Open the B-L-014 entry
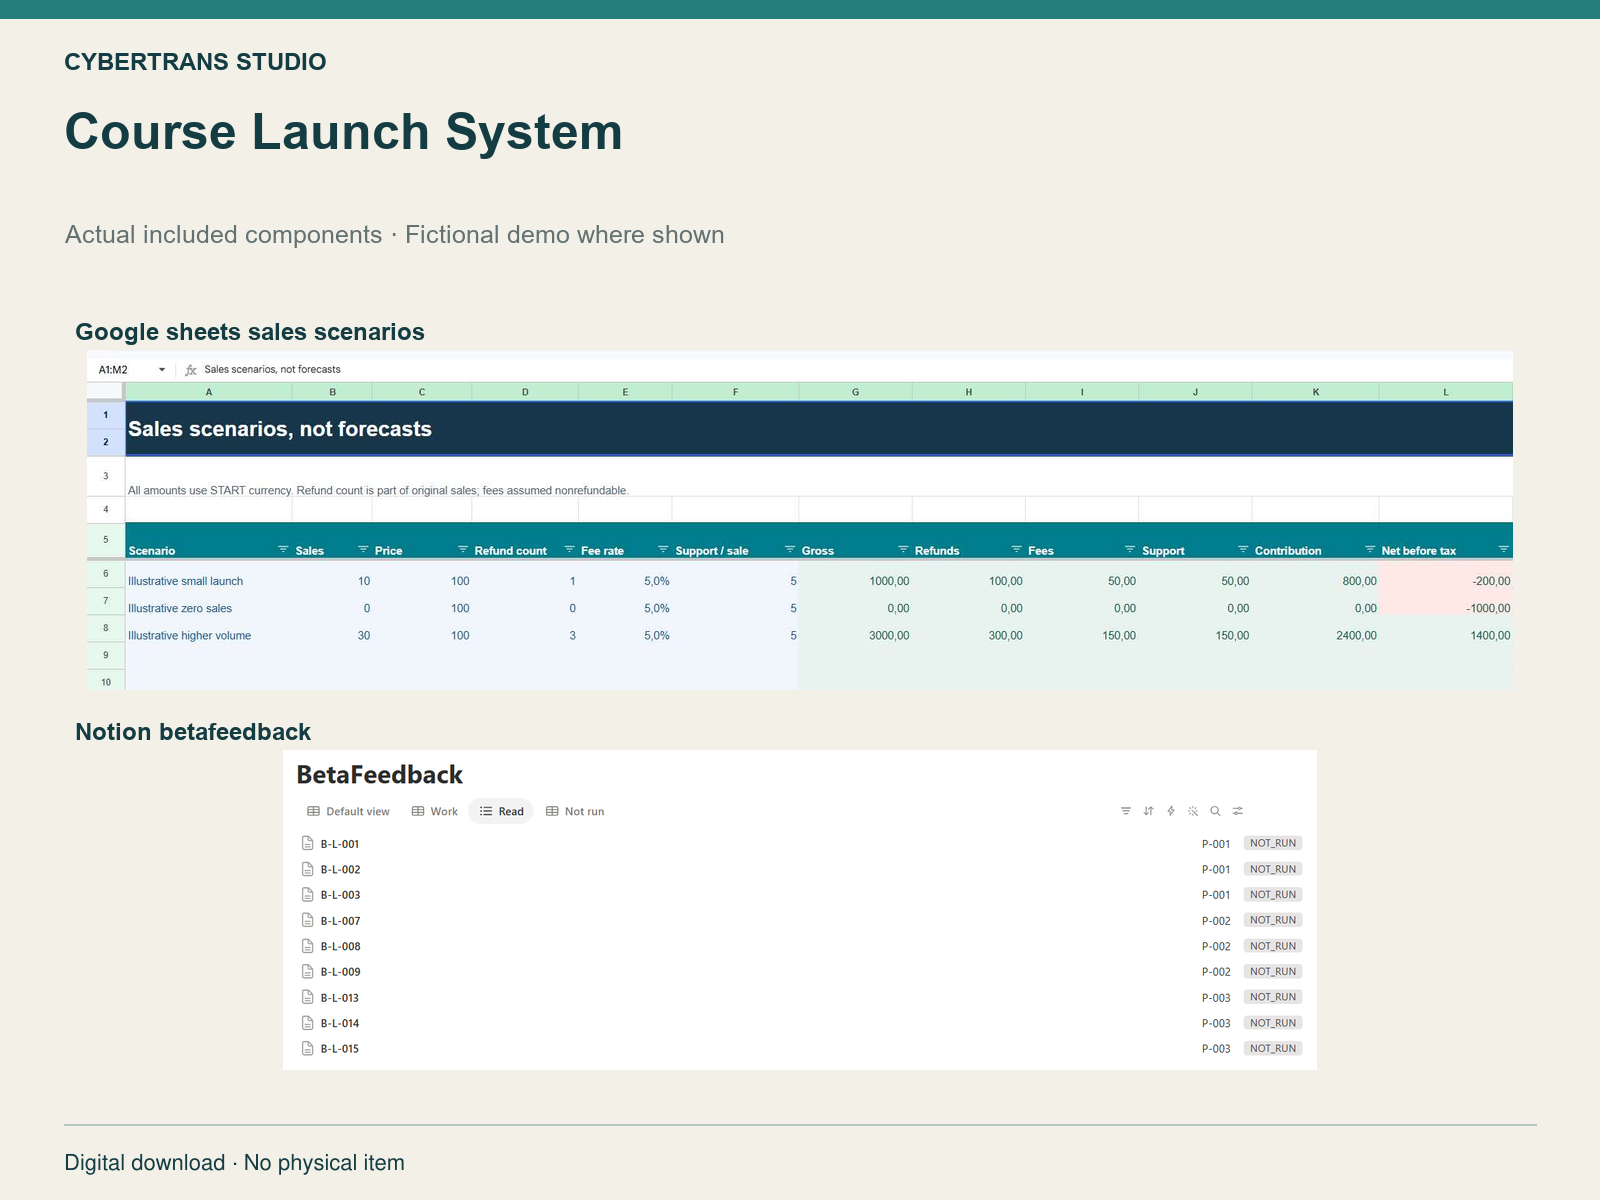Image resolution: width=1600 pixels, height=1200 pixels. pos(340,1023)
